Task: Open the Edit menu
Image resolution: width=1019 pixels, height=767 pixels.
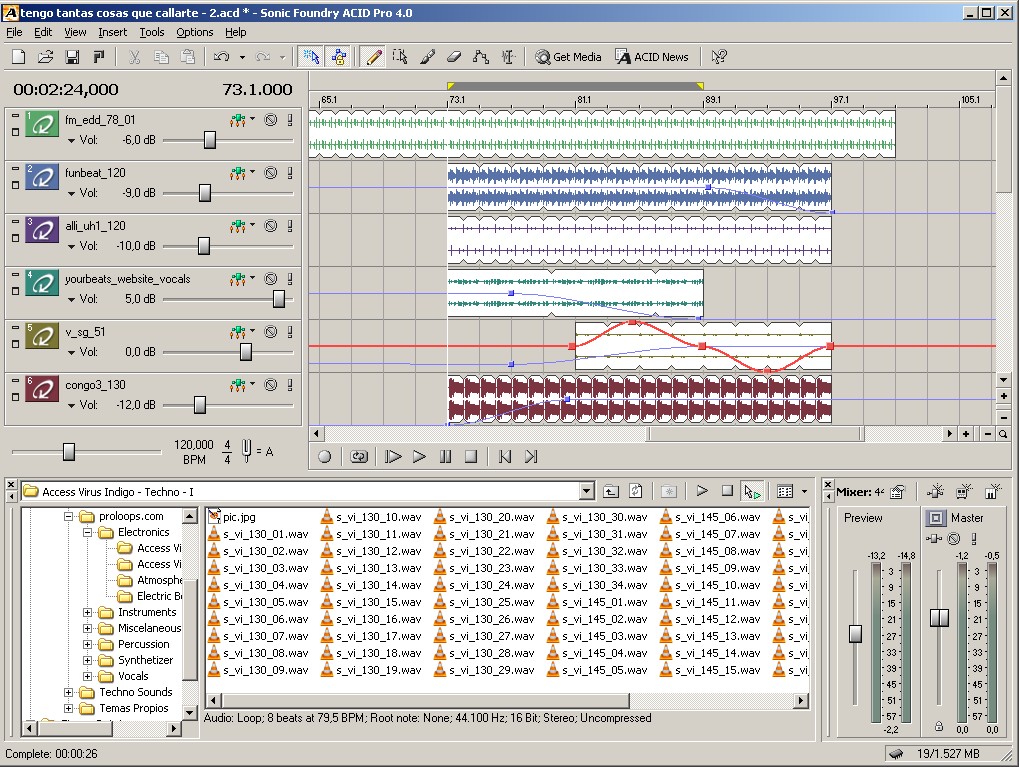Action: pos(43,32)
